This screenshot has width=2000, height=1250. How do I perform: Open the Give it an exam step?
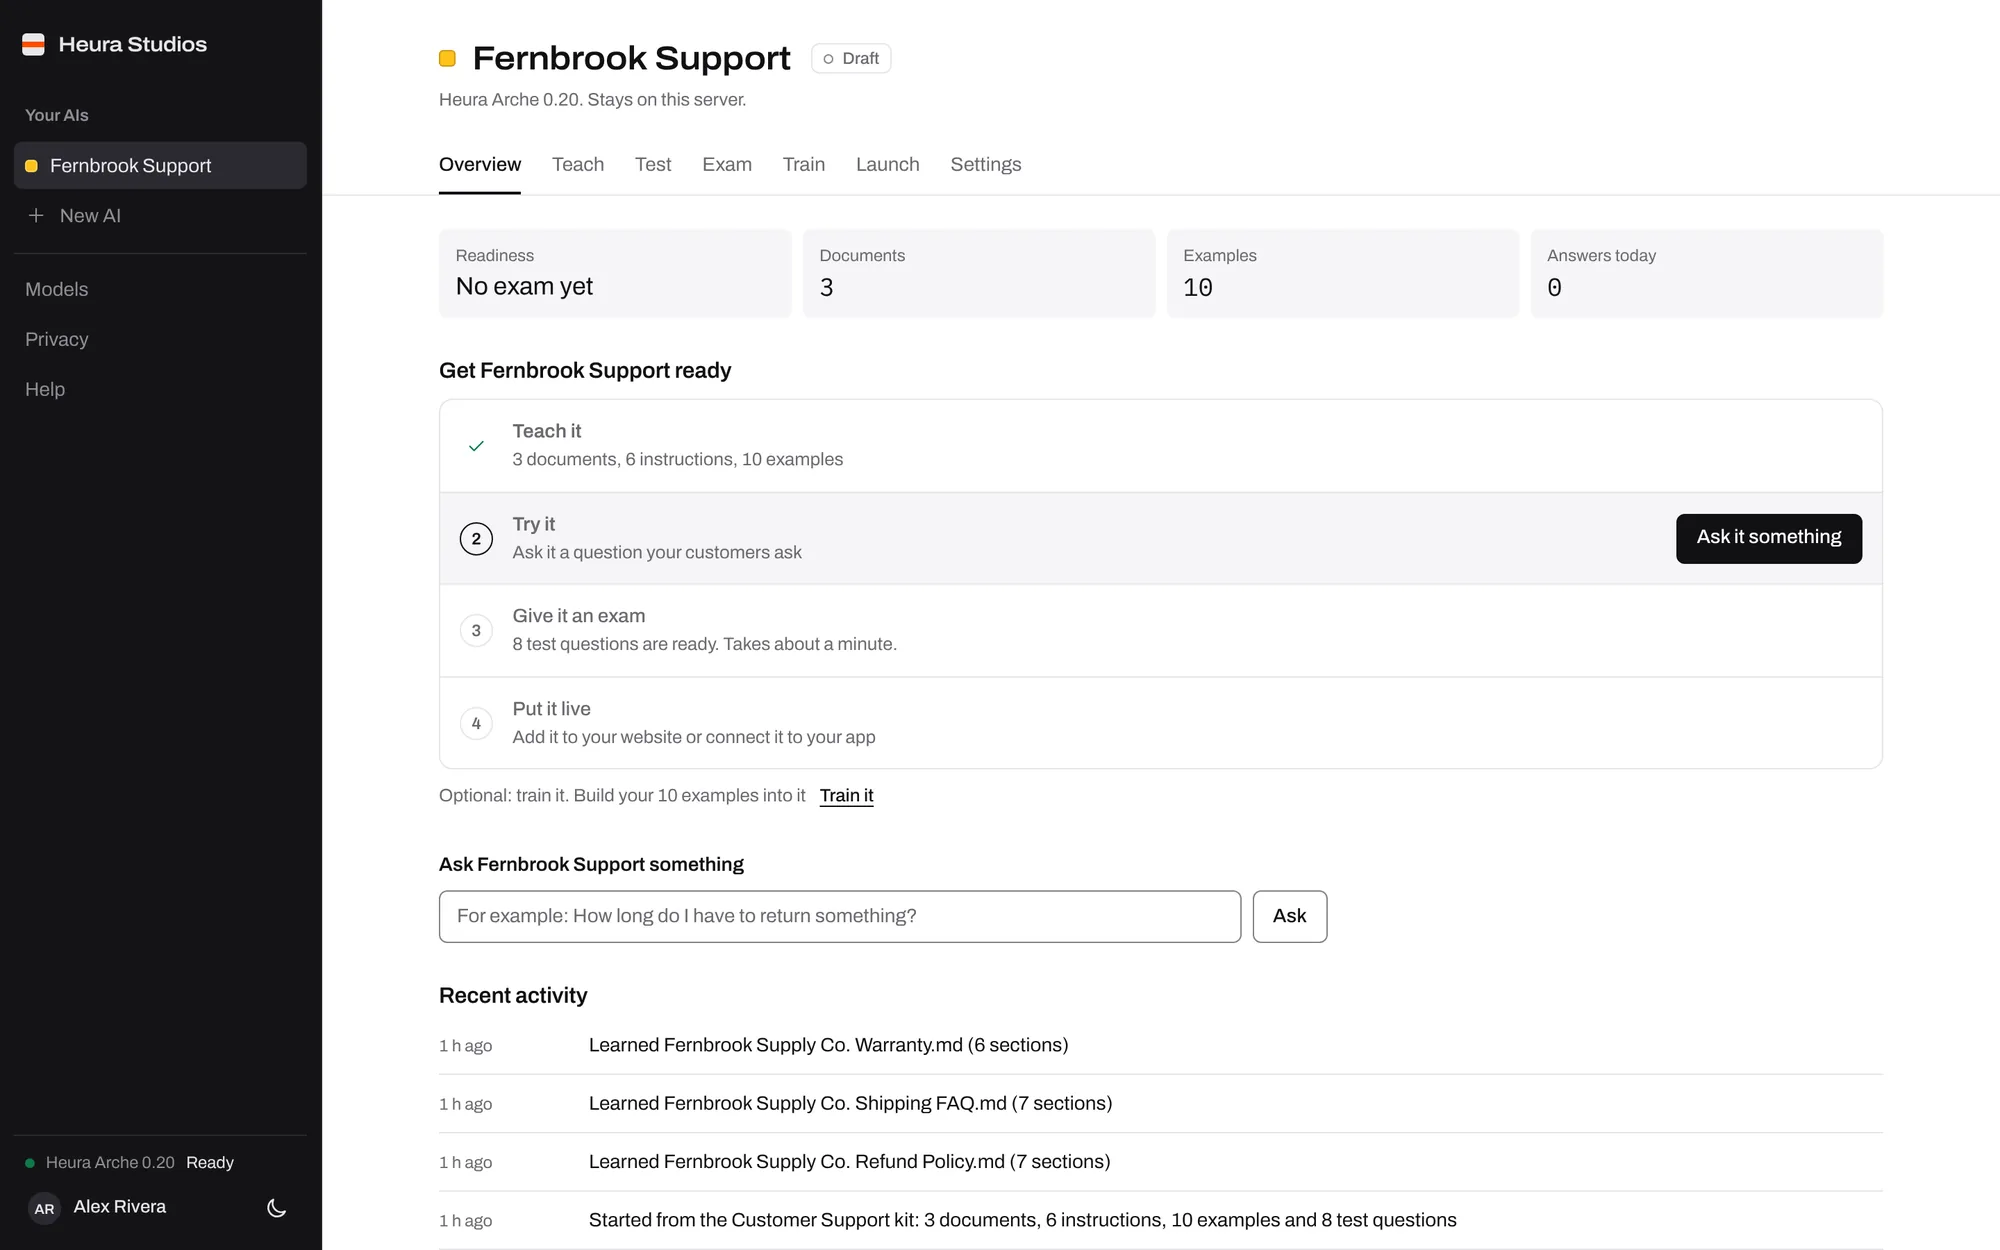[x=1161, y=630]
